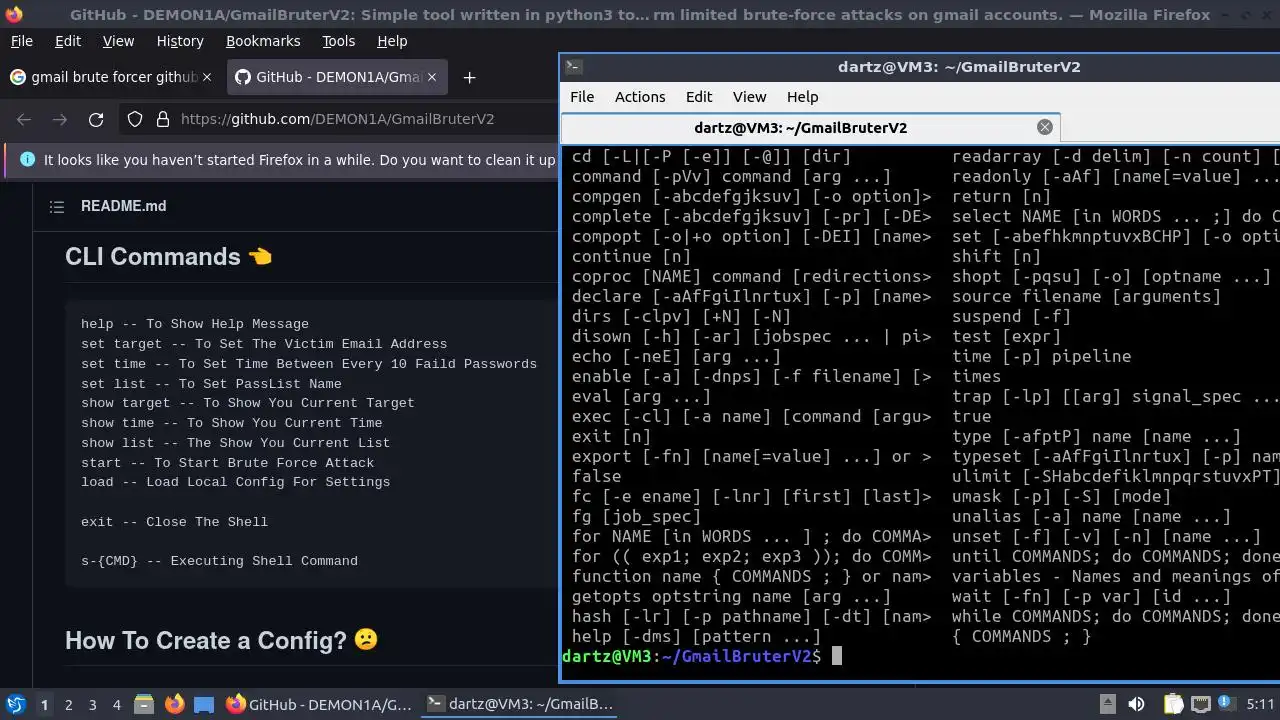Screen dimensions: 1280x720
Task: Switch to workspace 4
Action: pos(116,704)
